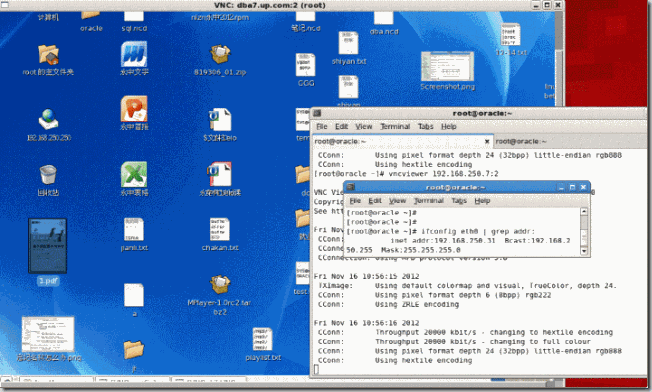Viewport: 652px width, 392px height.
Task: Select the .eio document icon beside the orange P icon
Action: click(220, 120)
